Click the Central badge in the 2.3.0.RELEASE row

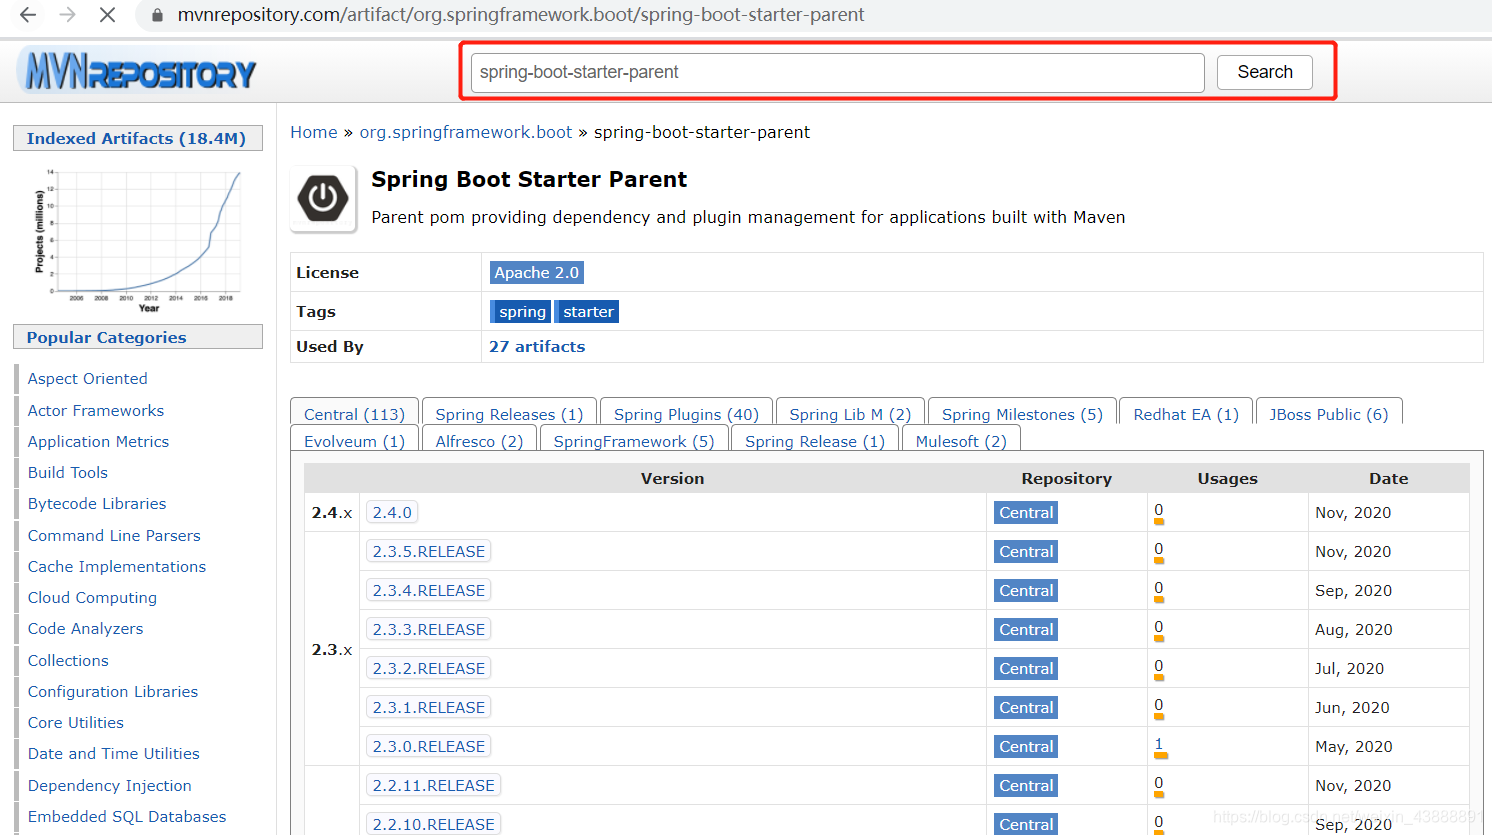click(1026, 746)
